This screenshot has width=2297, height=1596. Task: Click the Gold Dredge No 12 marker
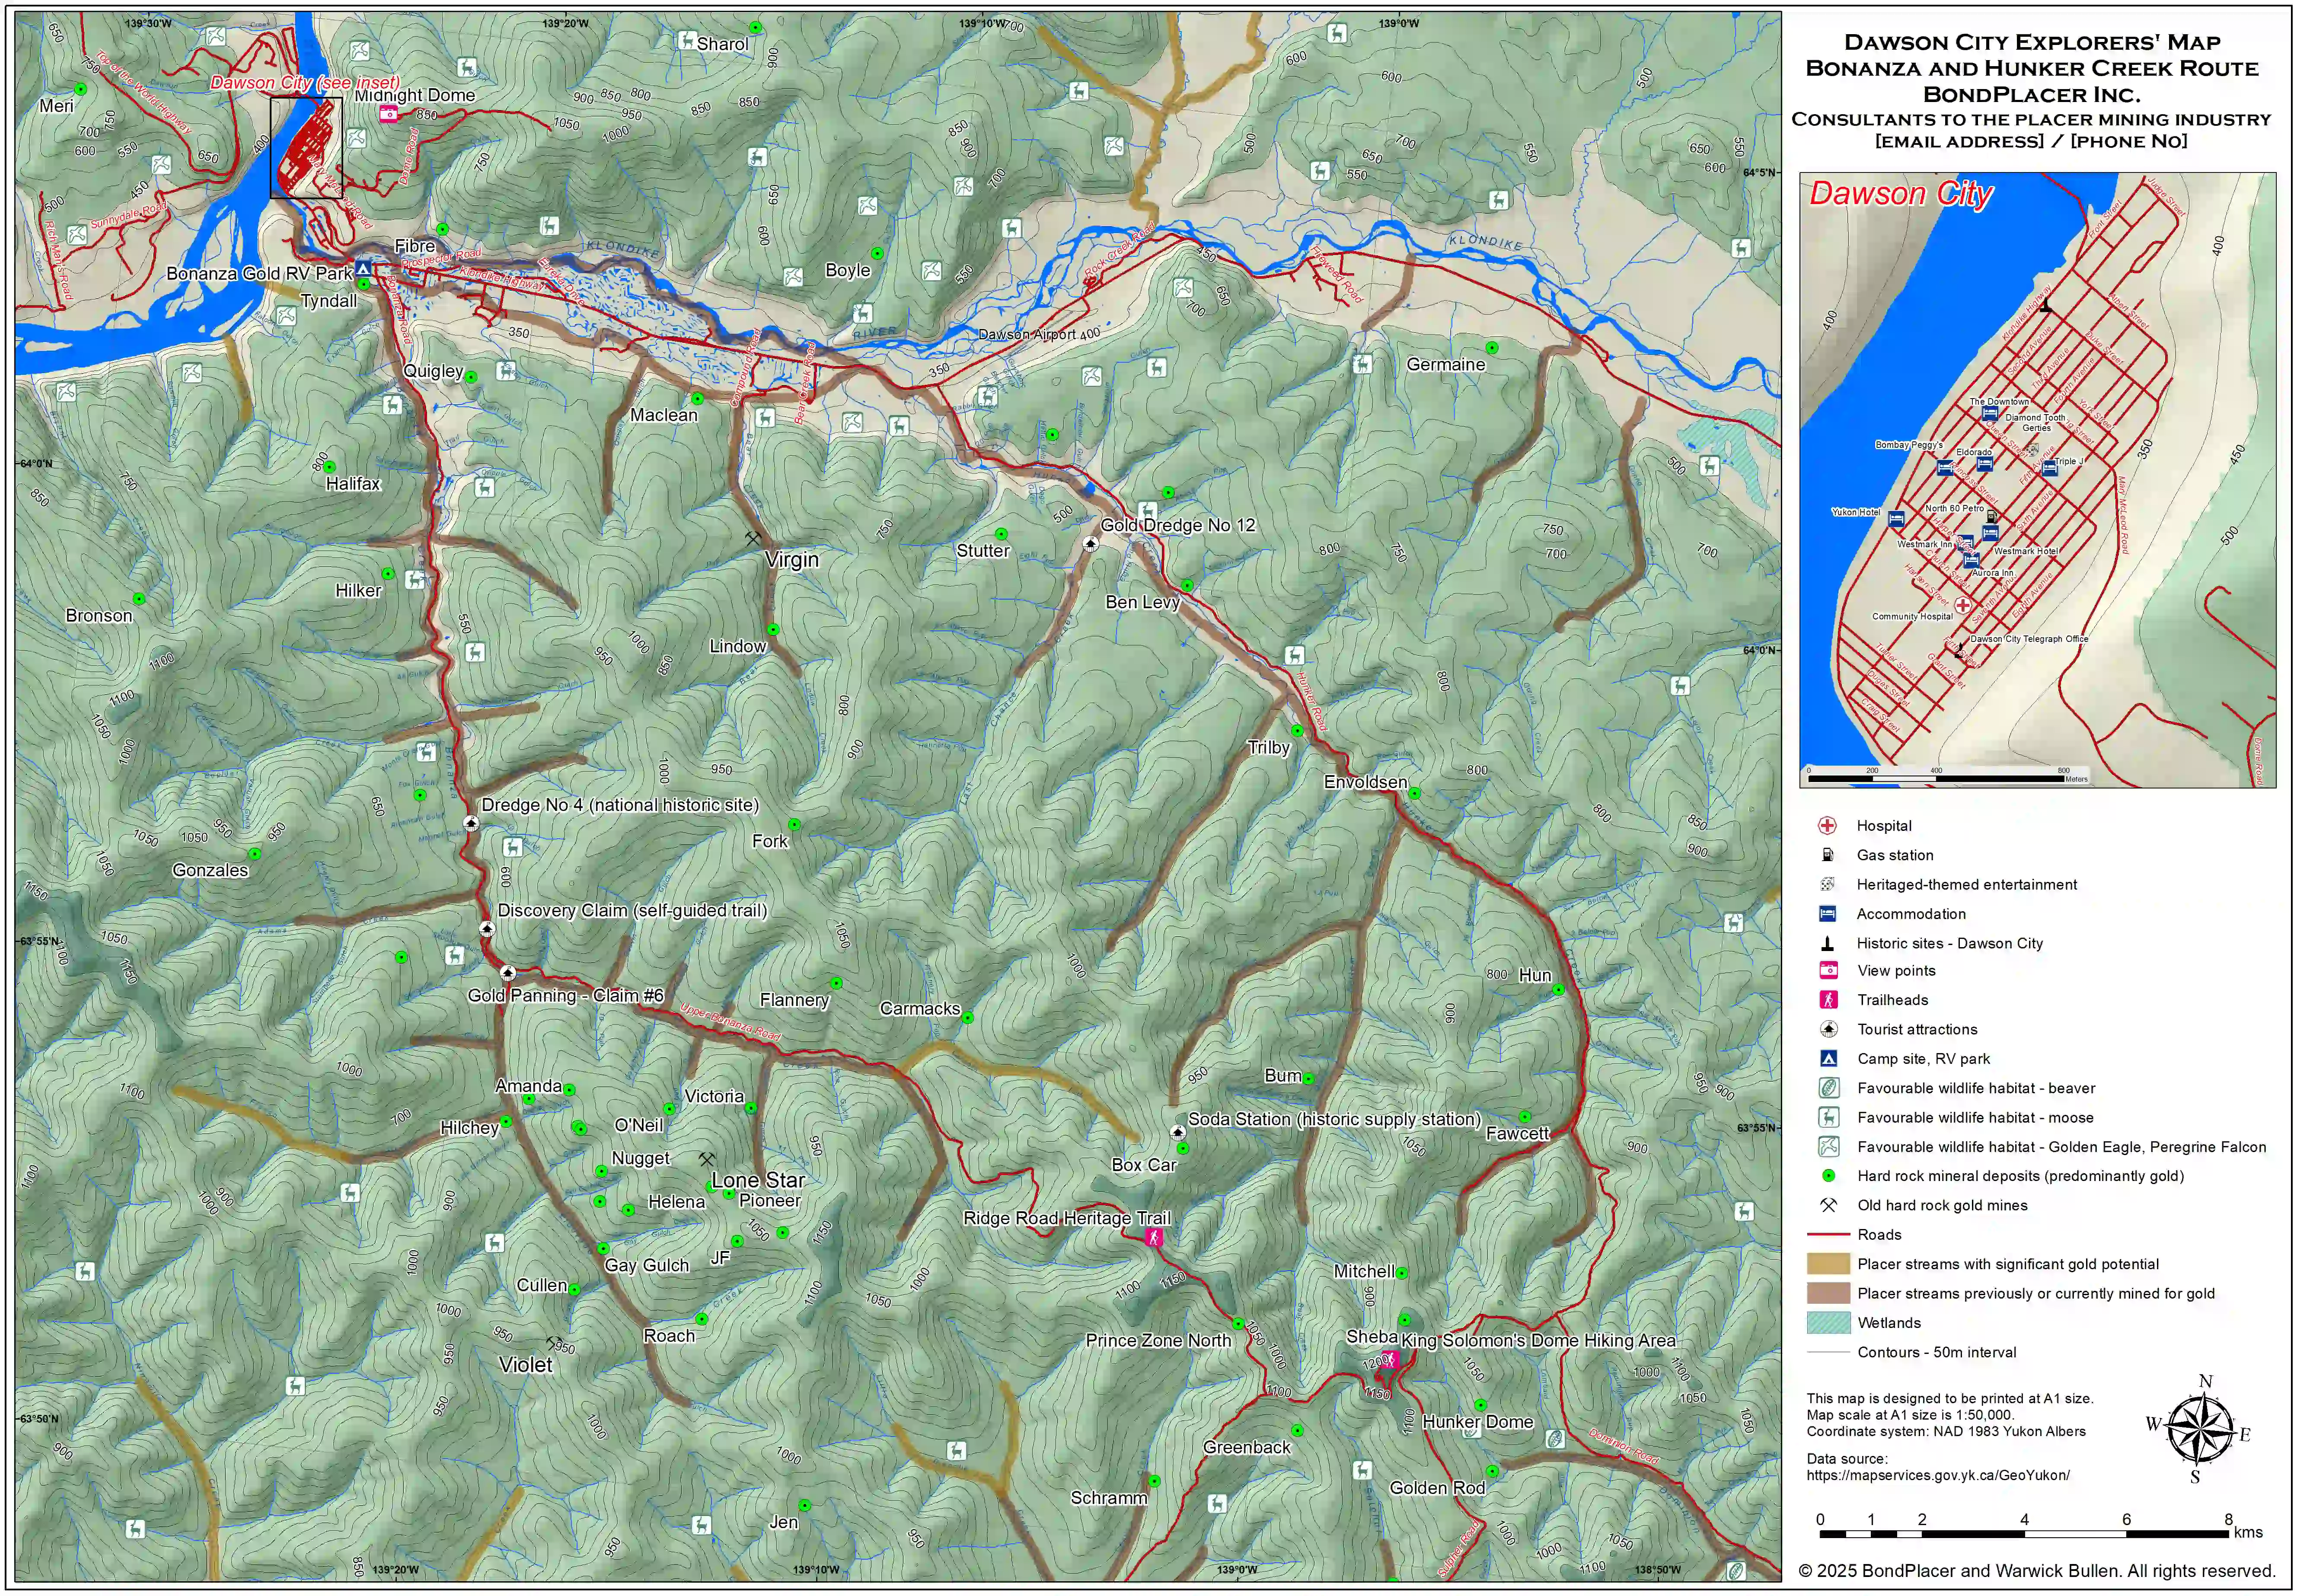click(1092, 544)
